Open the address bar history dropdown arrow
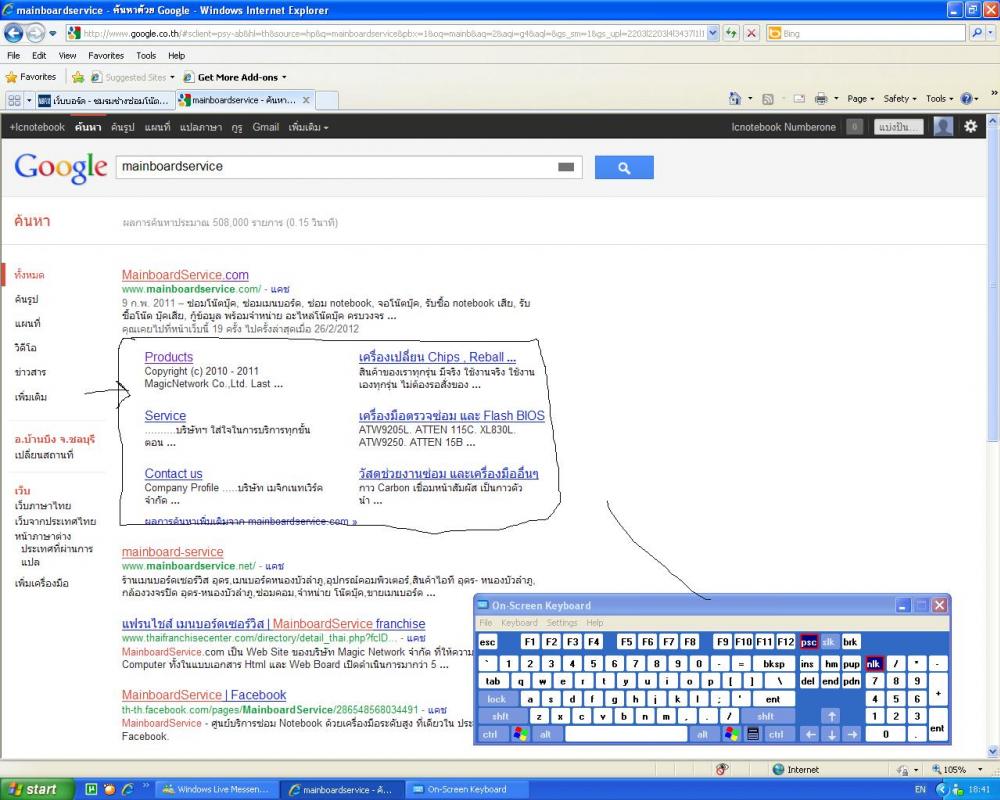The image size is (1000, 800). [x=713, y=33]
